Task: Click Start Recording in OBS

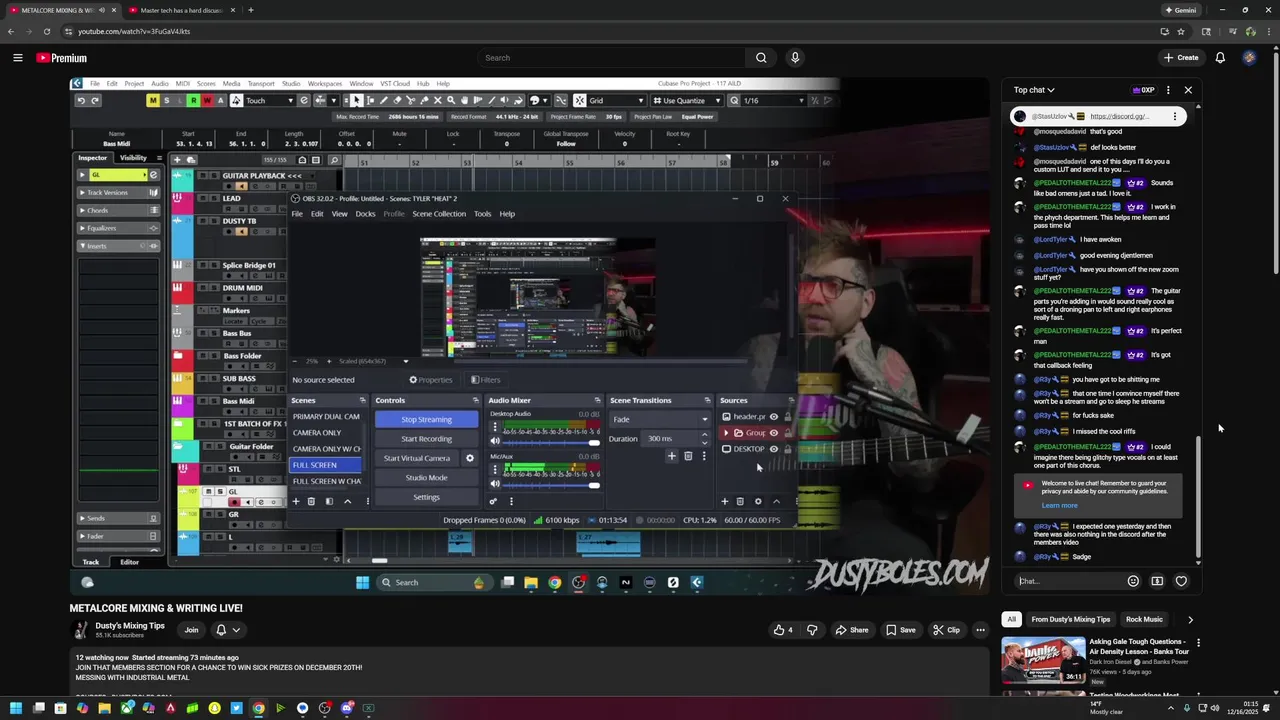Action: click(426, 439)
